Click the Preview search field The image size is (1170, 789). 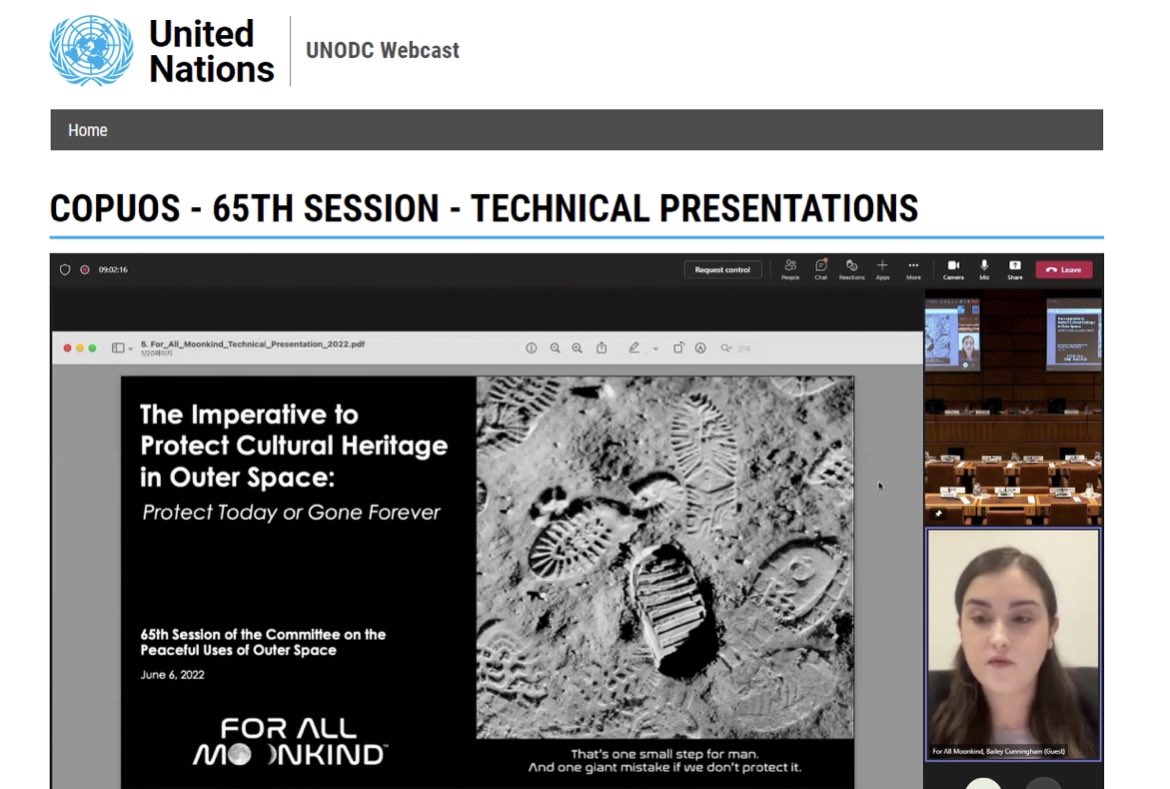coord(736,348)
